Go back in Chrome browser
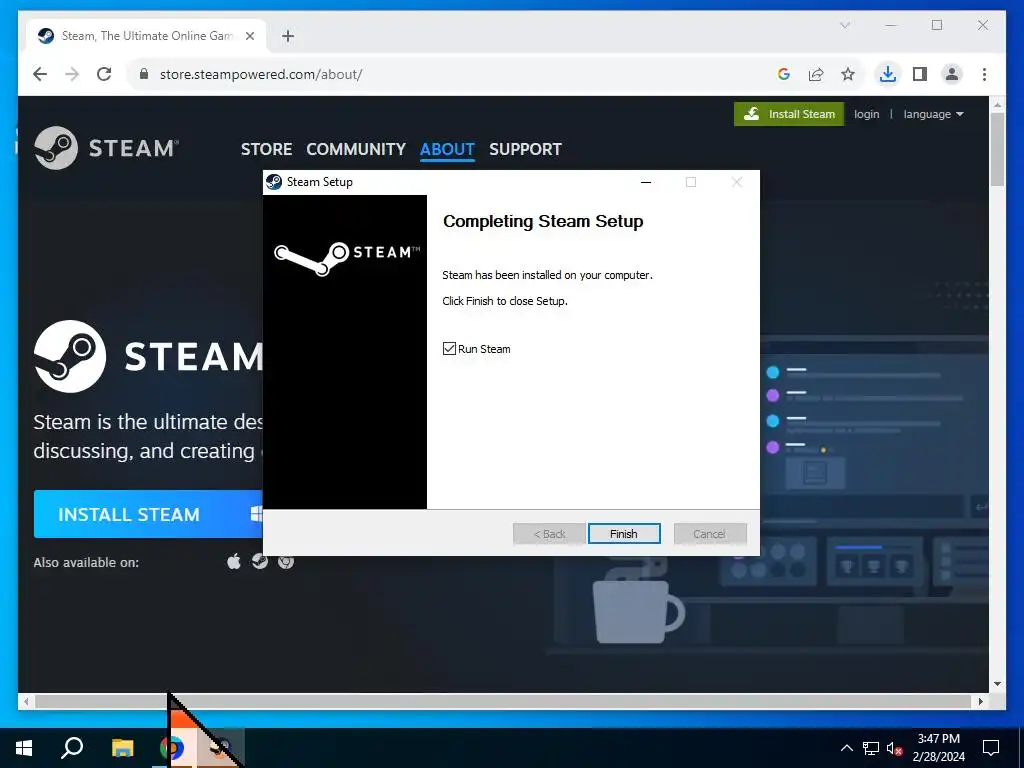The height and width of the screenshot is (768, 1024). point(40,74)
